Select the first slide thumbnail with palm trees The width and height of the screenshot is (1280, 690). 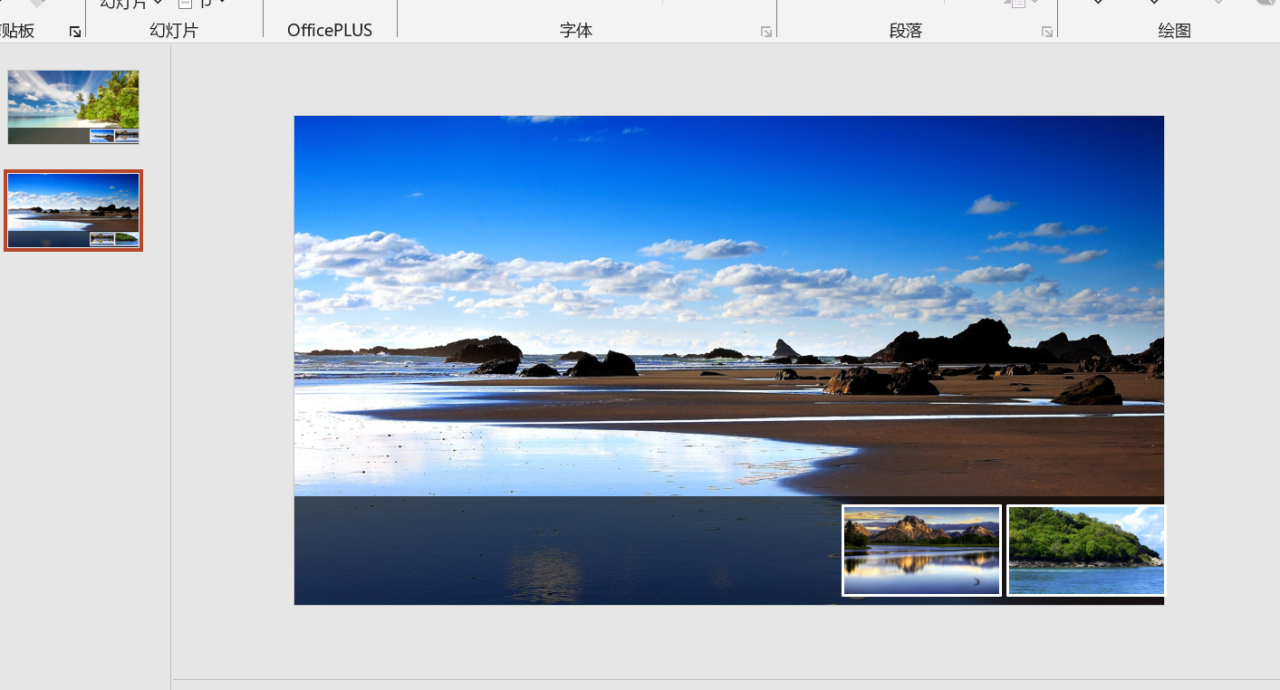click(73, 107)
